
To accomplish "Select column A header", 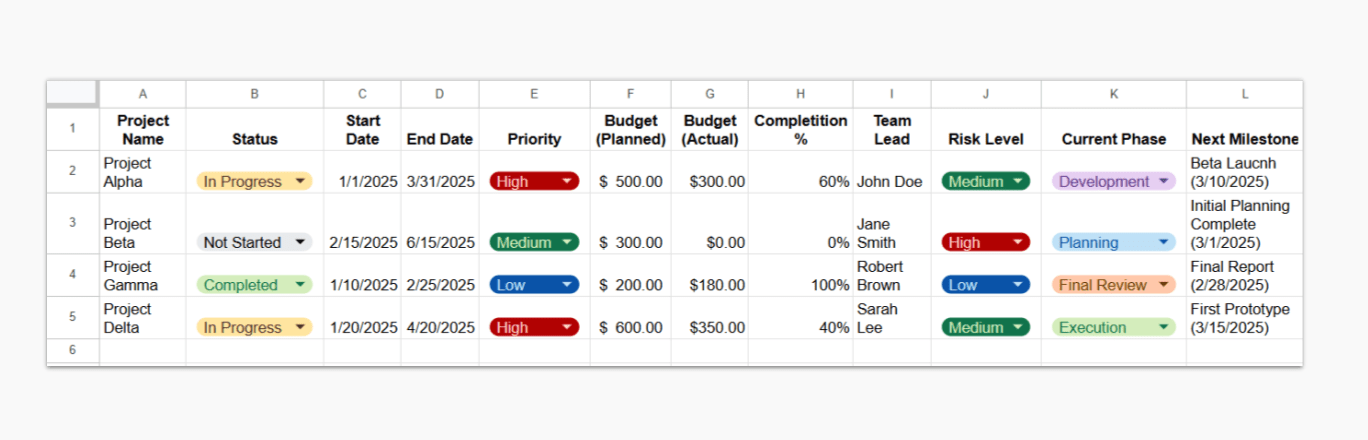I will click(x=142, y=94).
